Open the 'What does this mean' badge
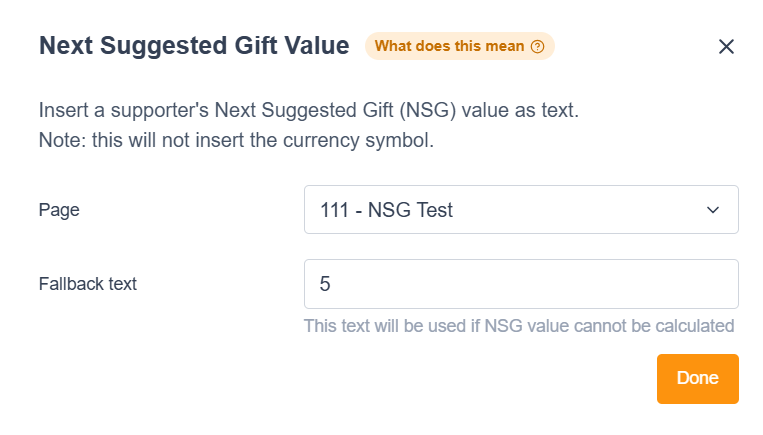763x435 pixels. click(x=459, y=46)
